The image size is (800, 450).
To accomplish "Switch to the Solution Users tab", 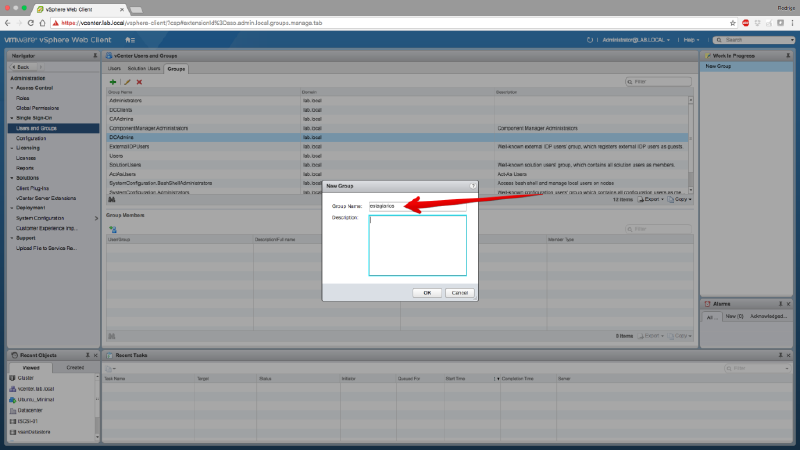I will 144,68.
